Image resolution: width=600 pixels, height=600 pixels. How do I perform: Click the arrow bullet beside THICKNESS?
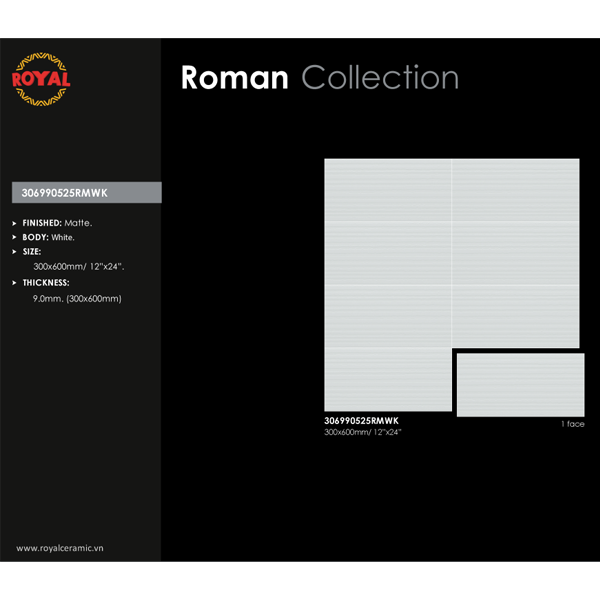coord(14,283)
